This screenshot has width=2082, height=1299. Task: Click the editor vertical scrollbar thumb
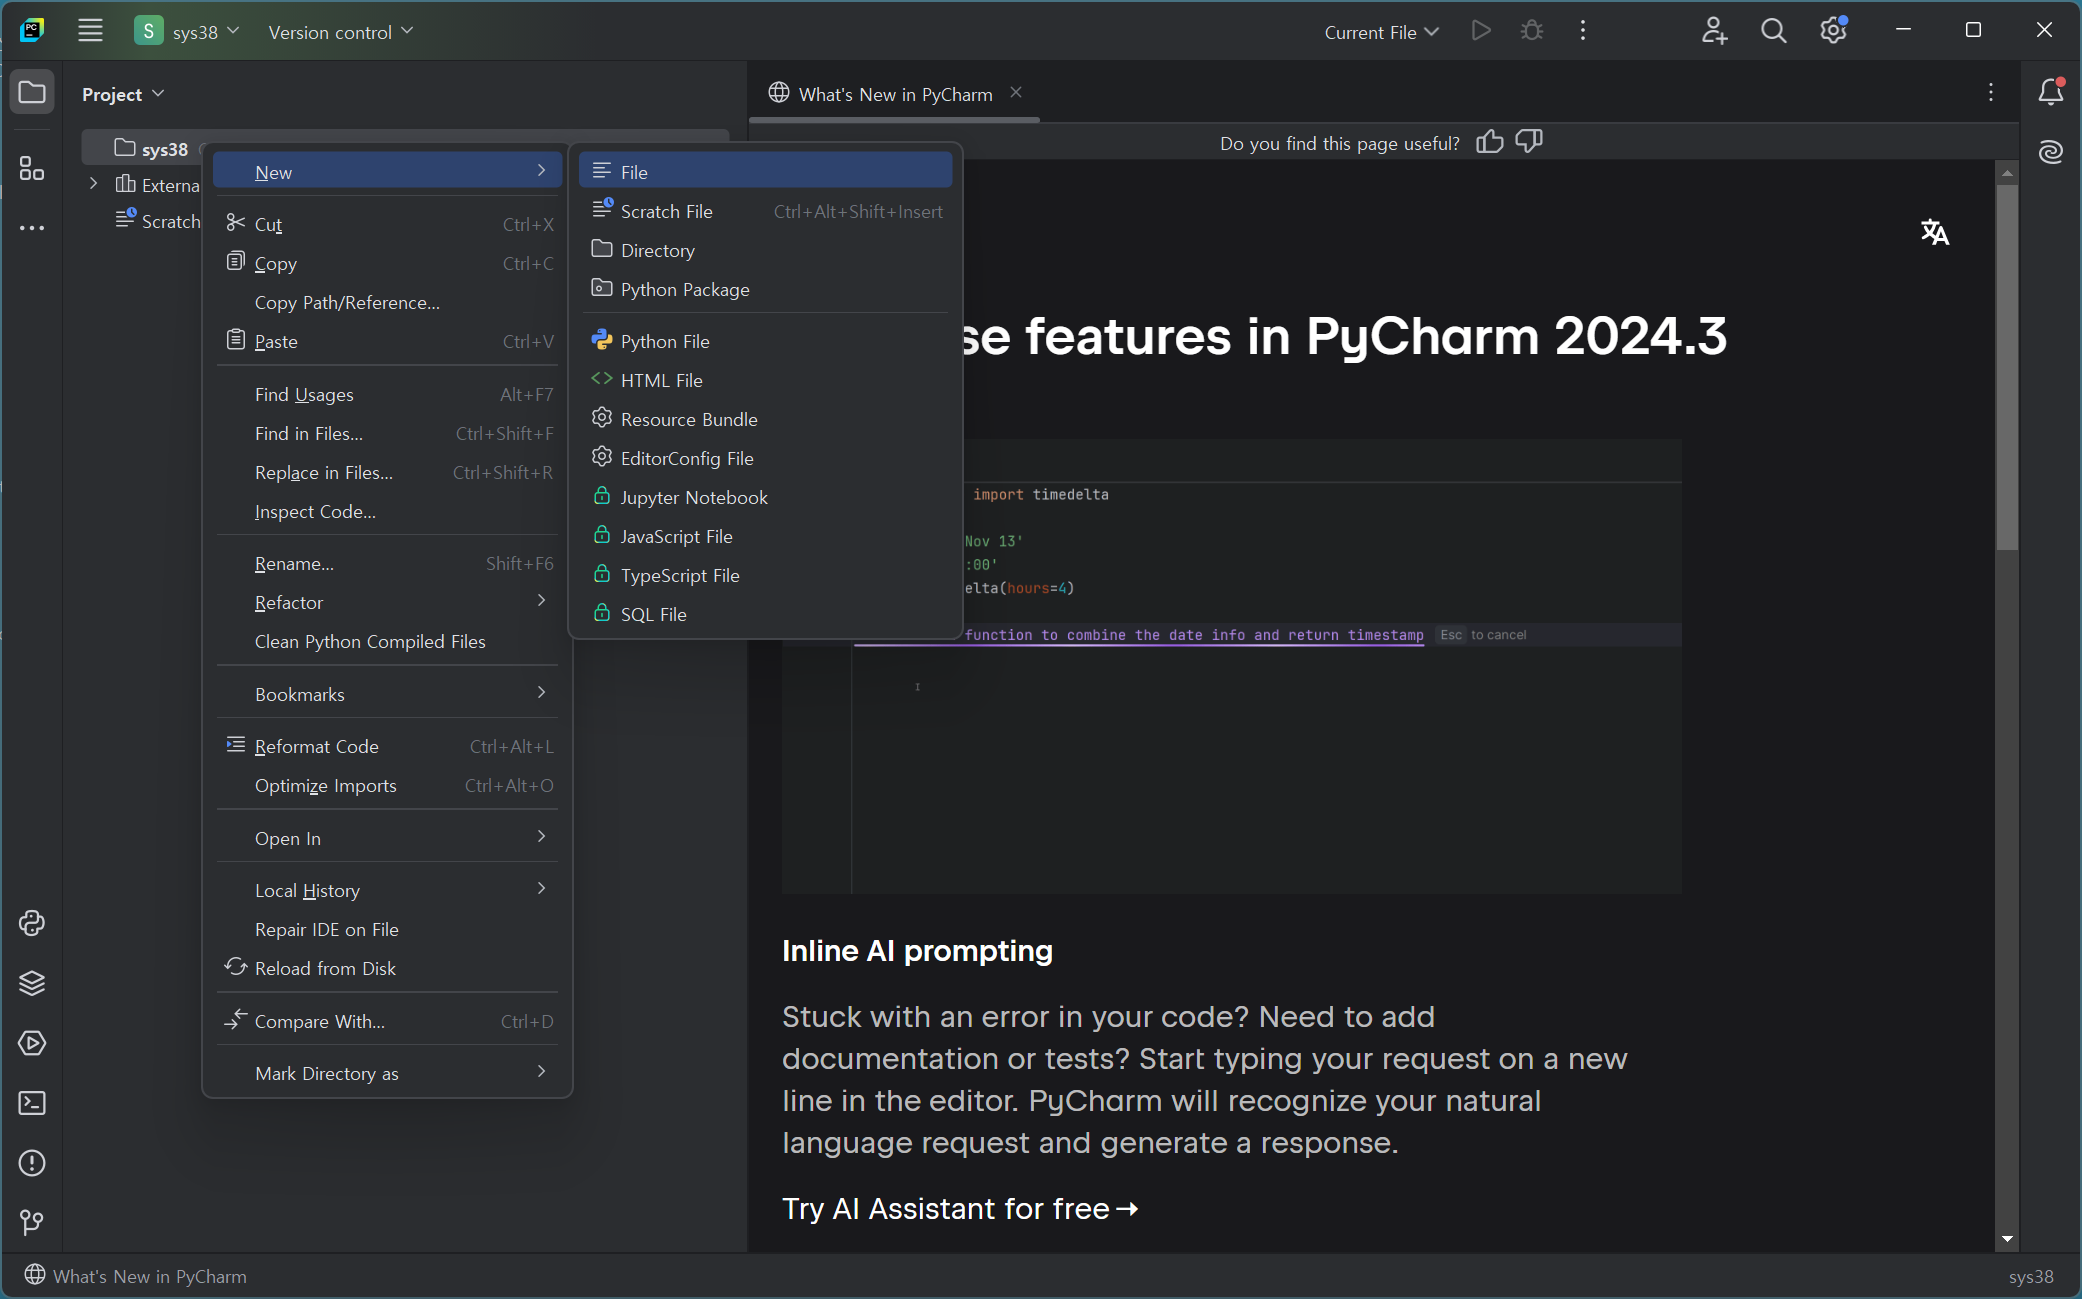(2007, 365)
